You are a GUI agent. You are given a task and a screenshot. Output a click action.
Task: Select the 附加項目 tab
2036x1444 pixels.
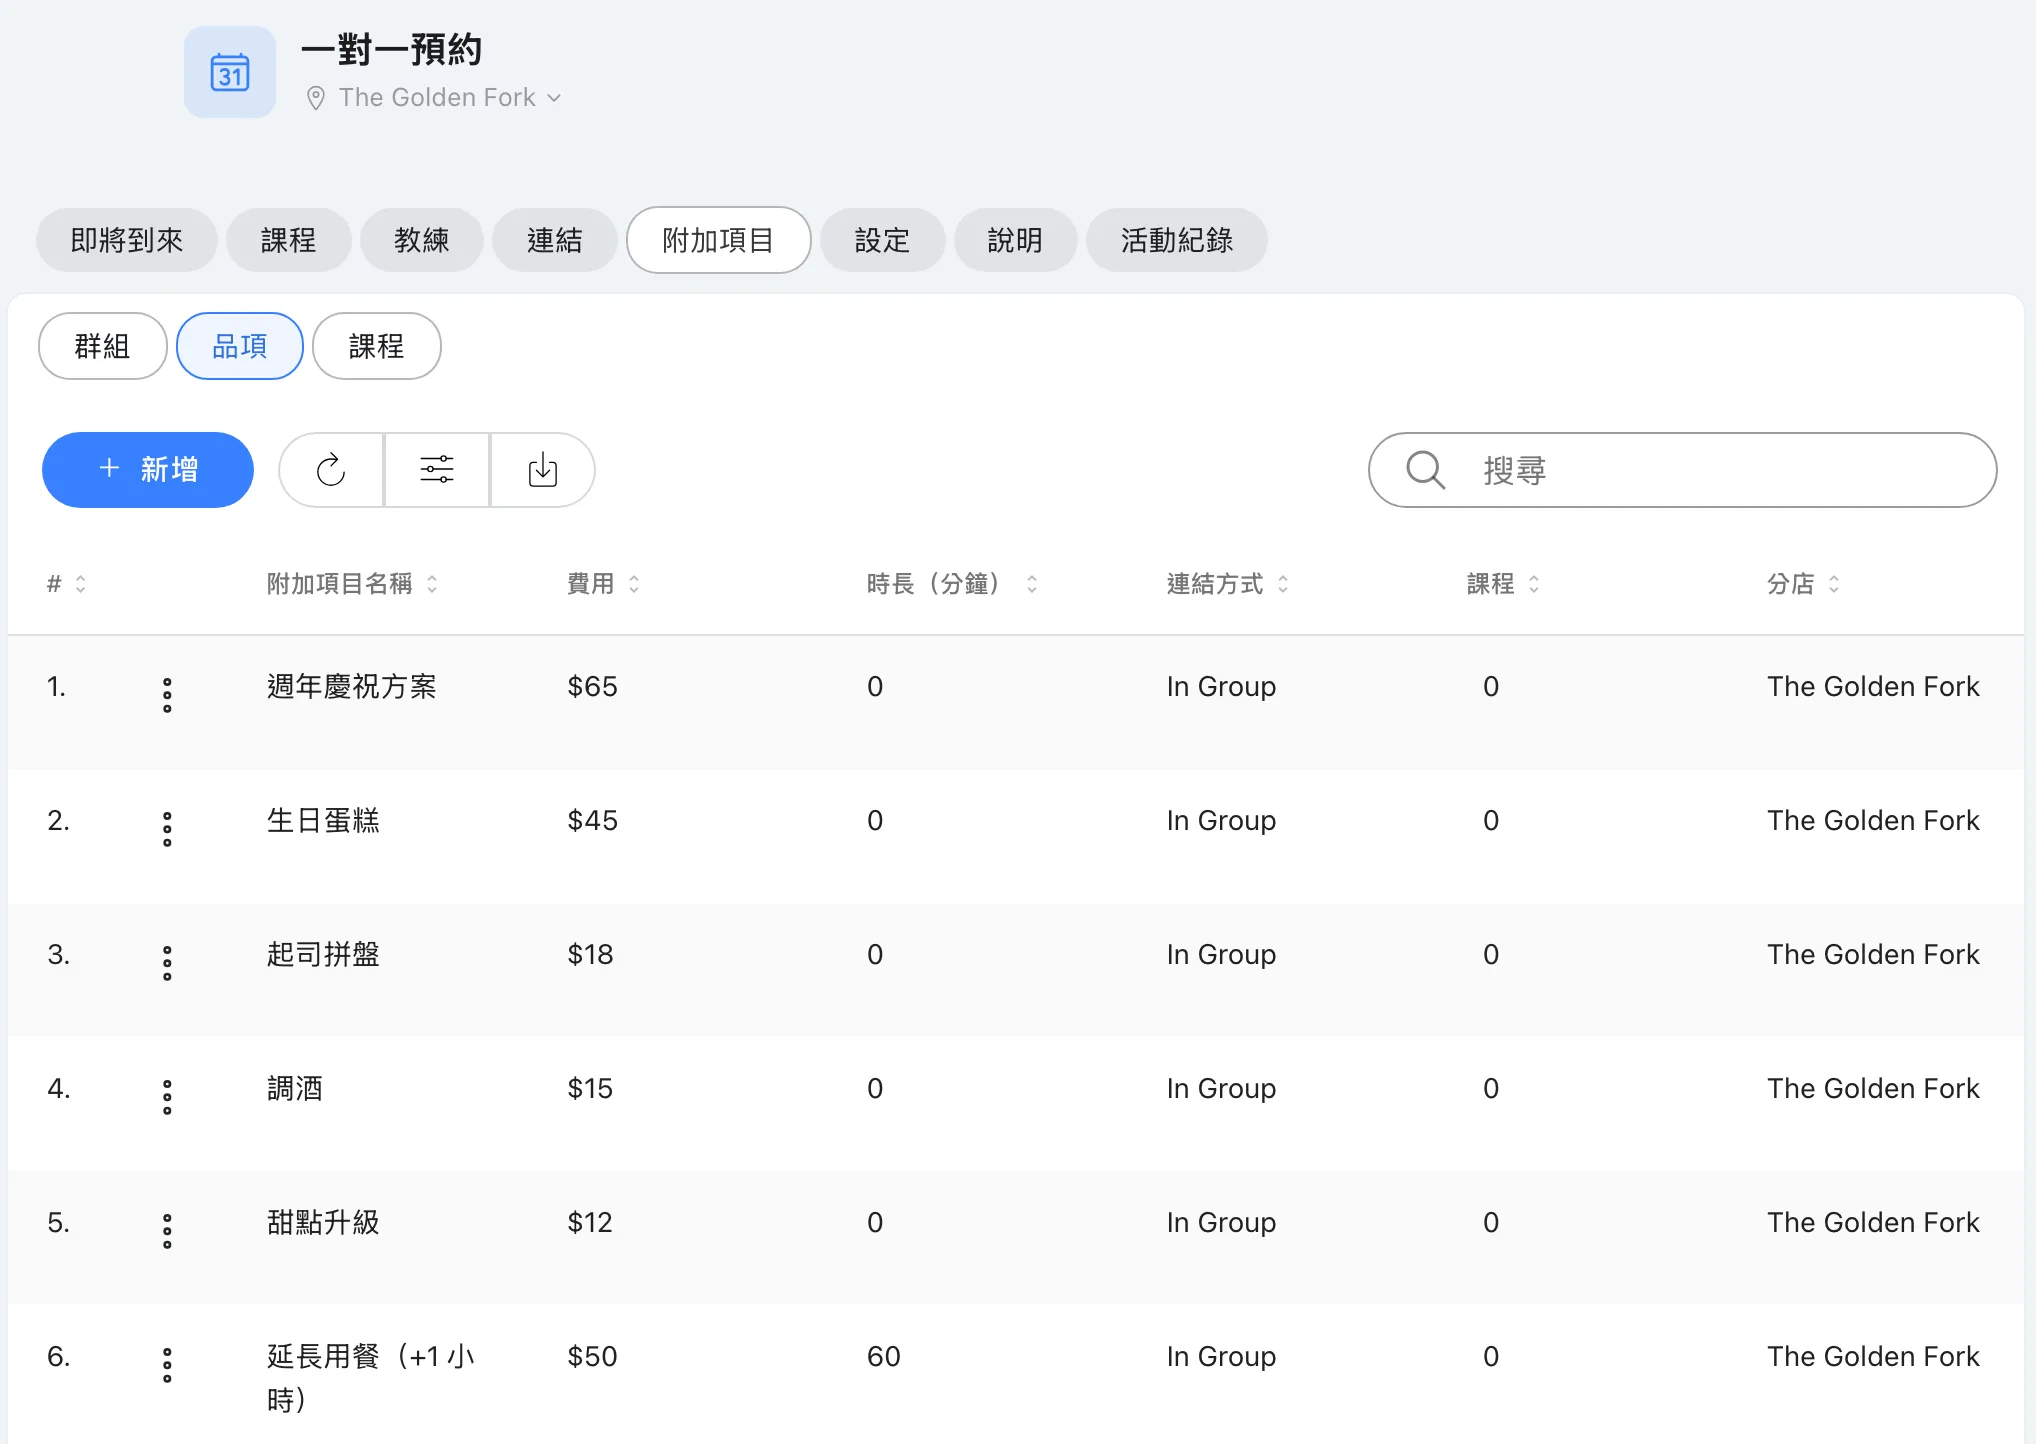718,240
